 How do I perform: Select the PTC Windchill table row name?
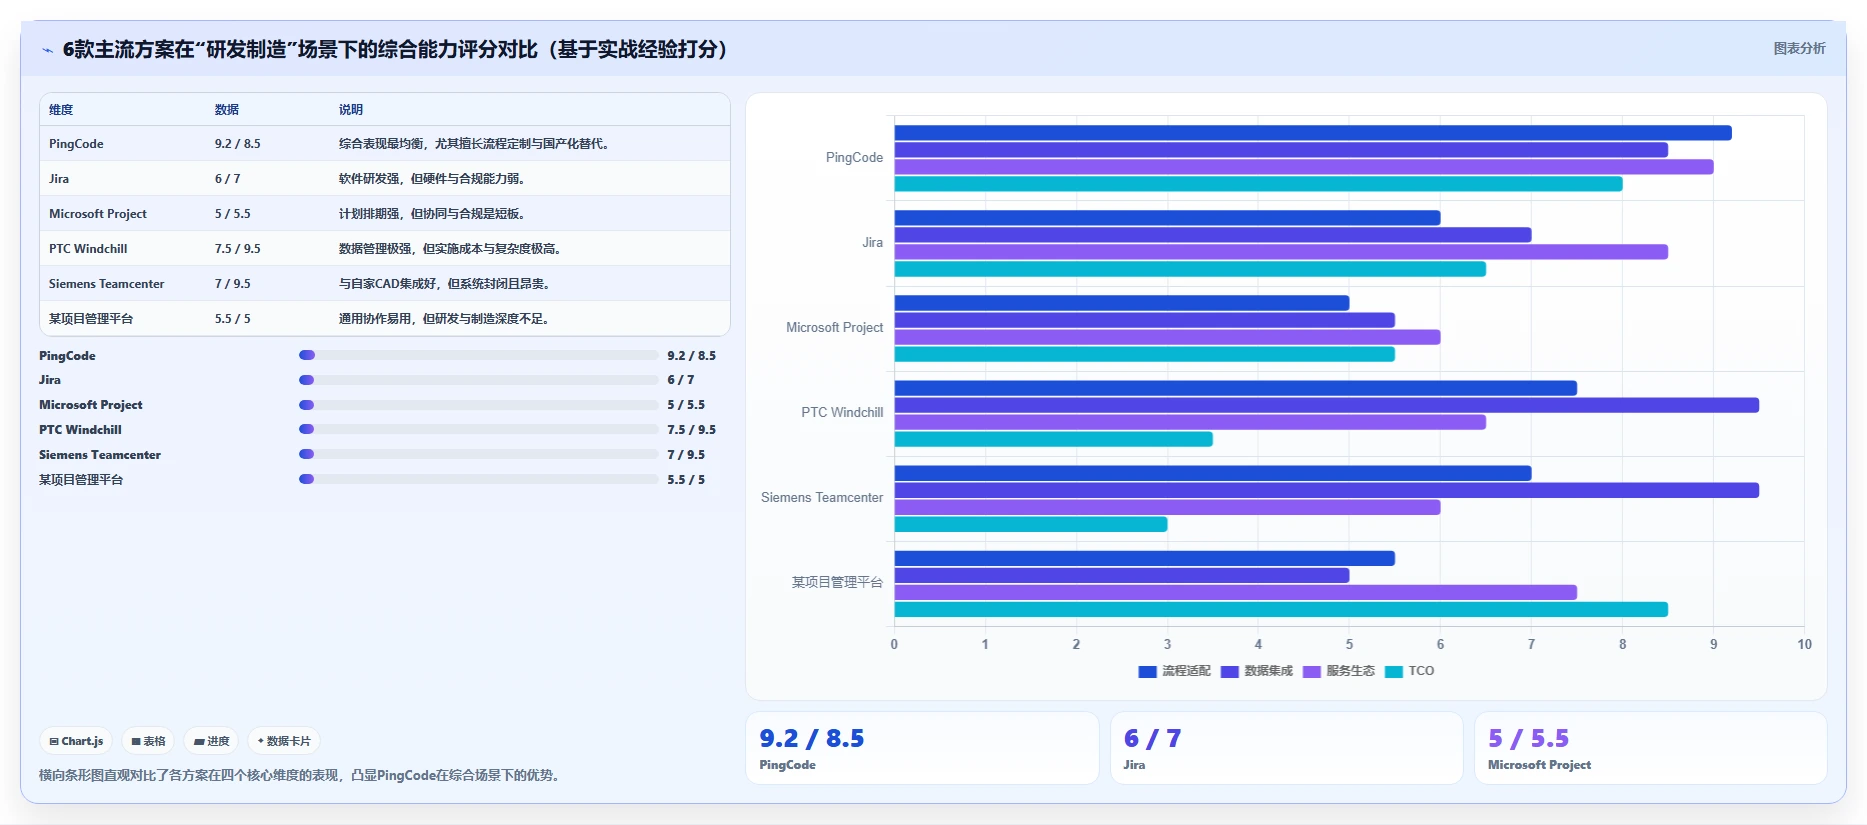point(88,249)
